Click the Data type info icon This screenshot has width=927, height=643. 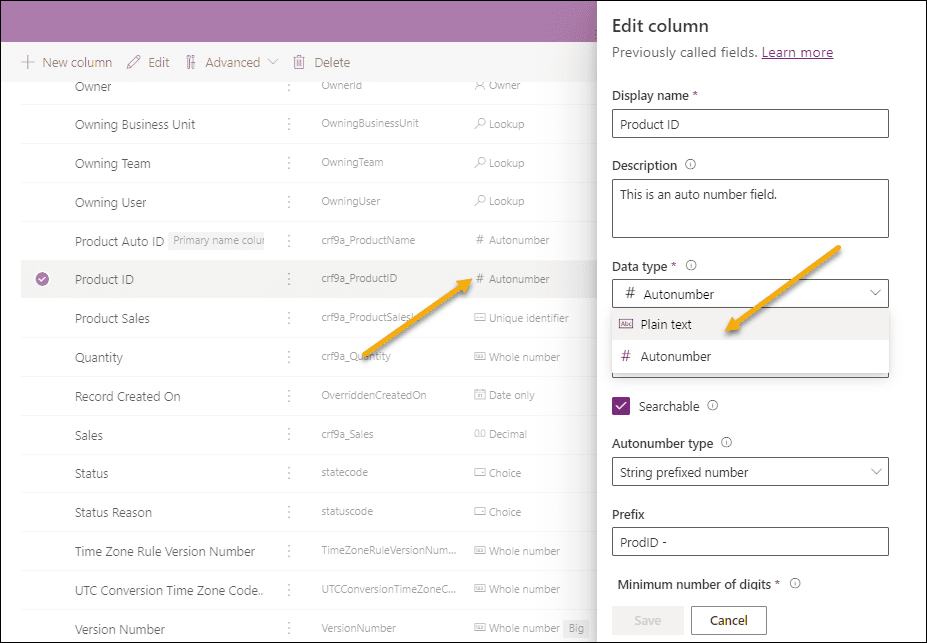coord(691,265)
